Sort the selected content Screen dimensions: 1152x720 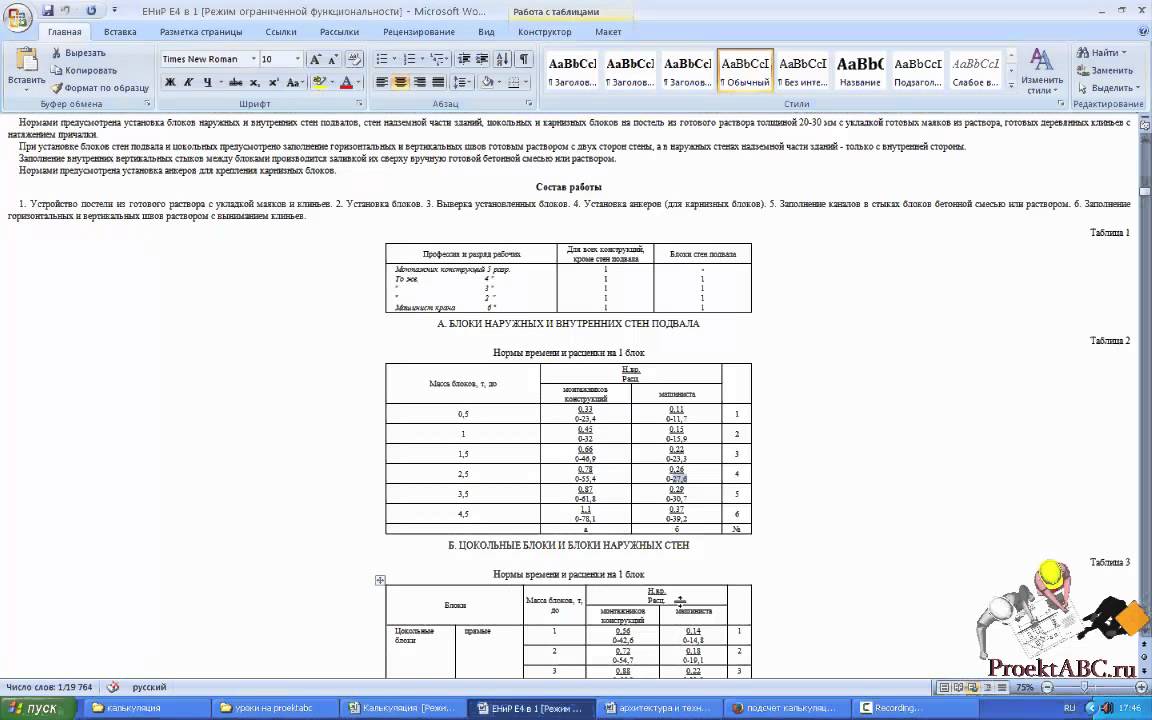[x=503, y=59]
